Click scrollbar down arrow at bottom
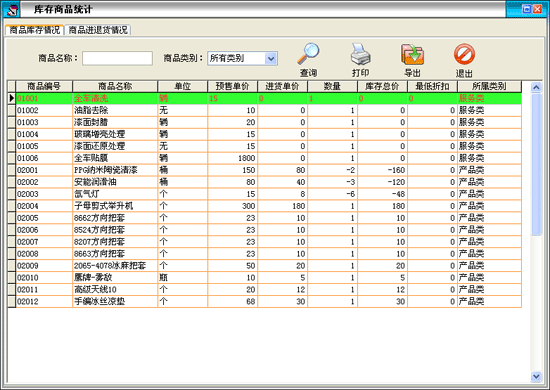This screenshot has height=390, width=550. pos(536,377)
